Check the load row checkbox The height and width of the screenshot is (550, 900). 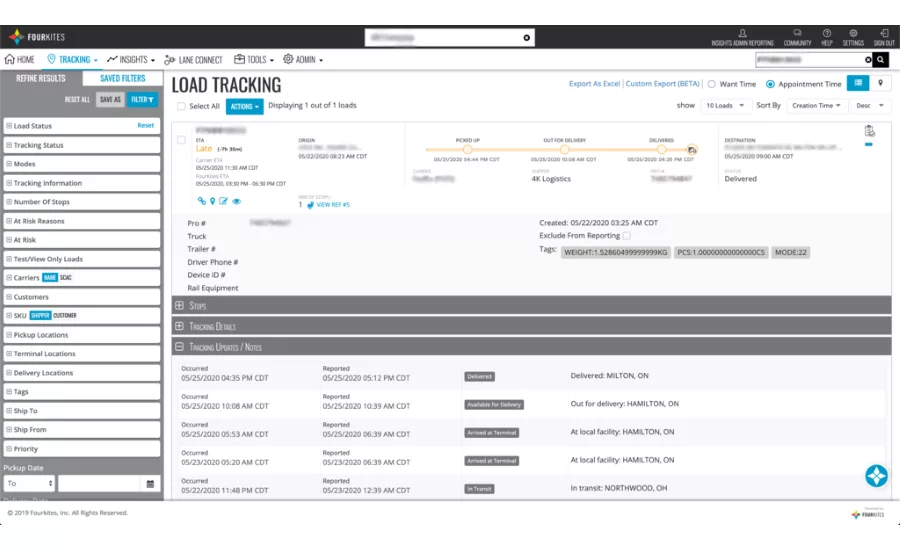pyautogui.click(x=181, y=140)
